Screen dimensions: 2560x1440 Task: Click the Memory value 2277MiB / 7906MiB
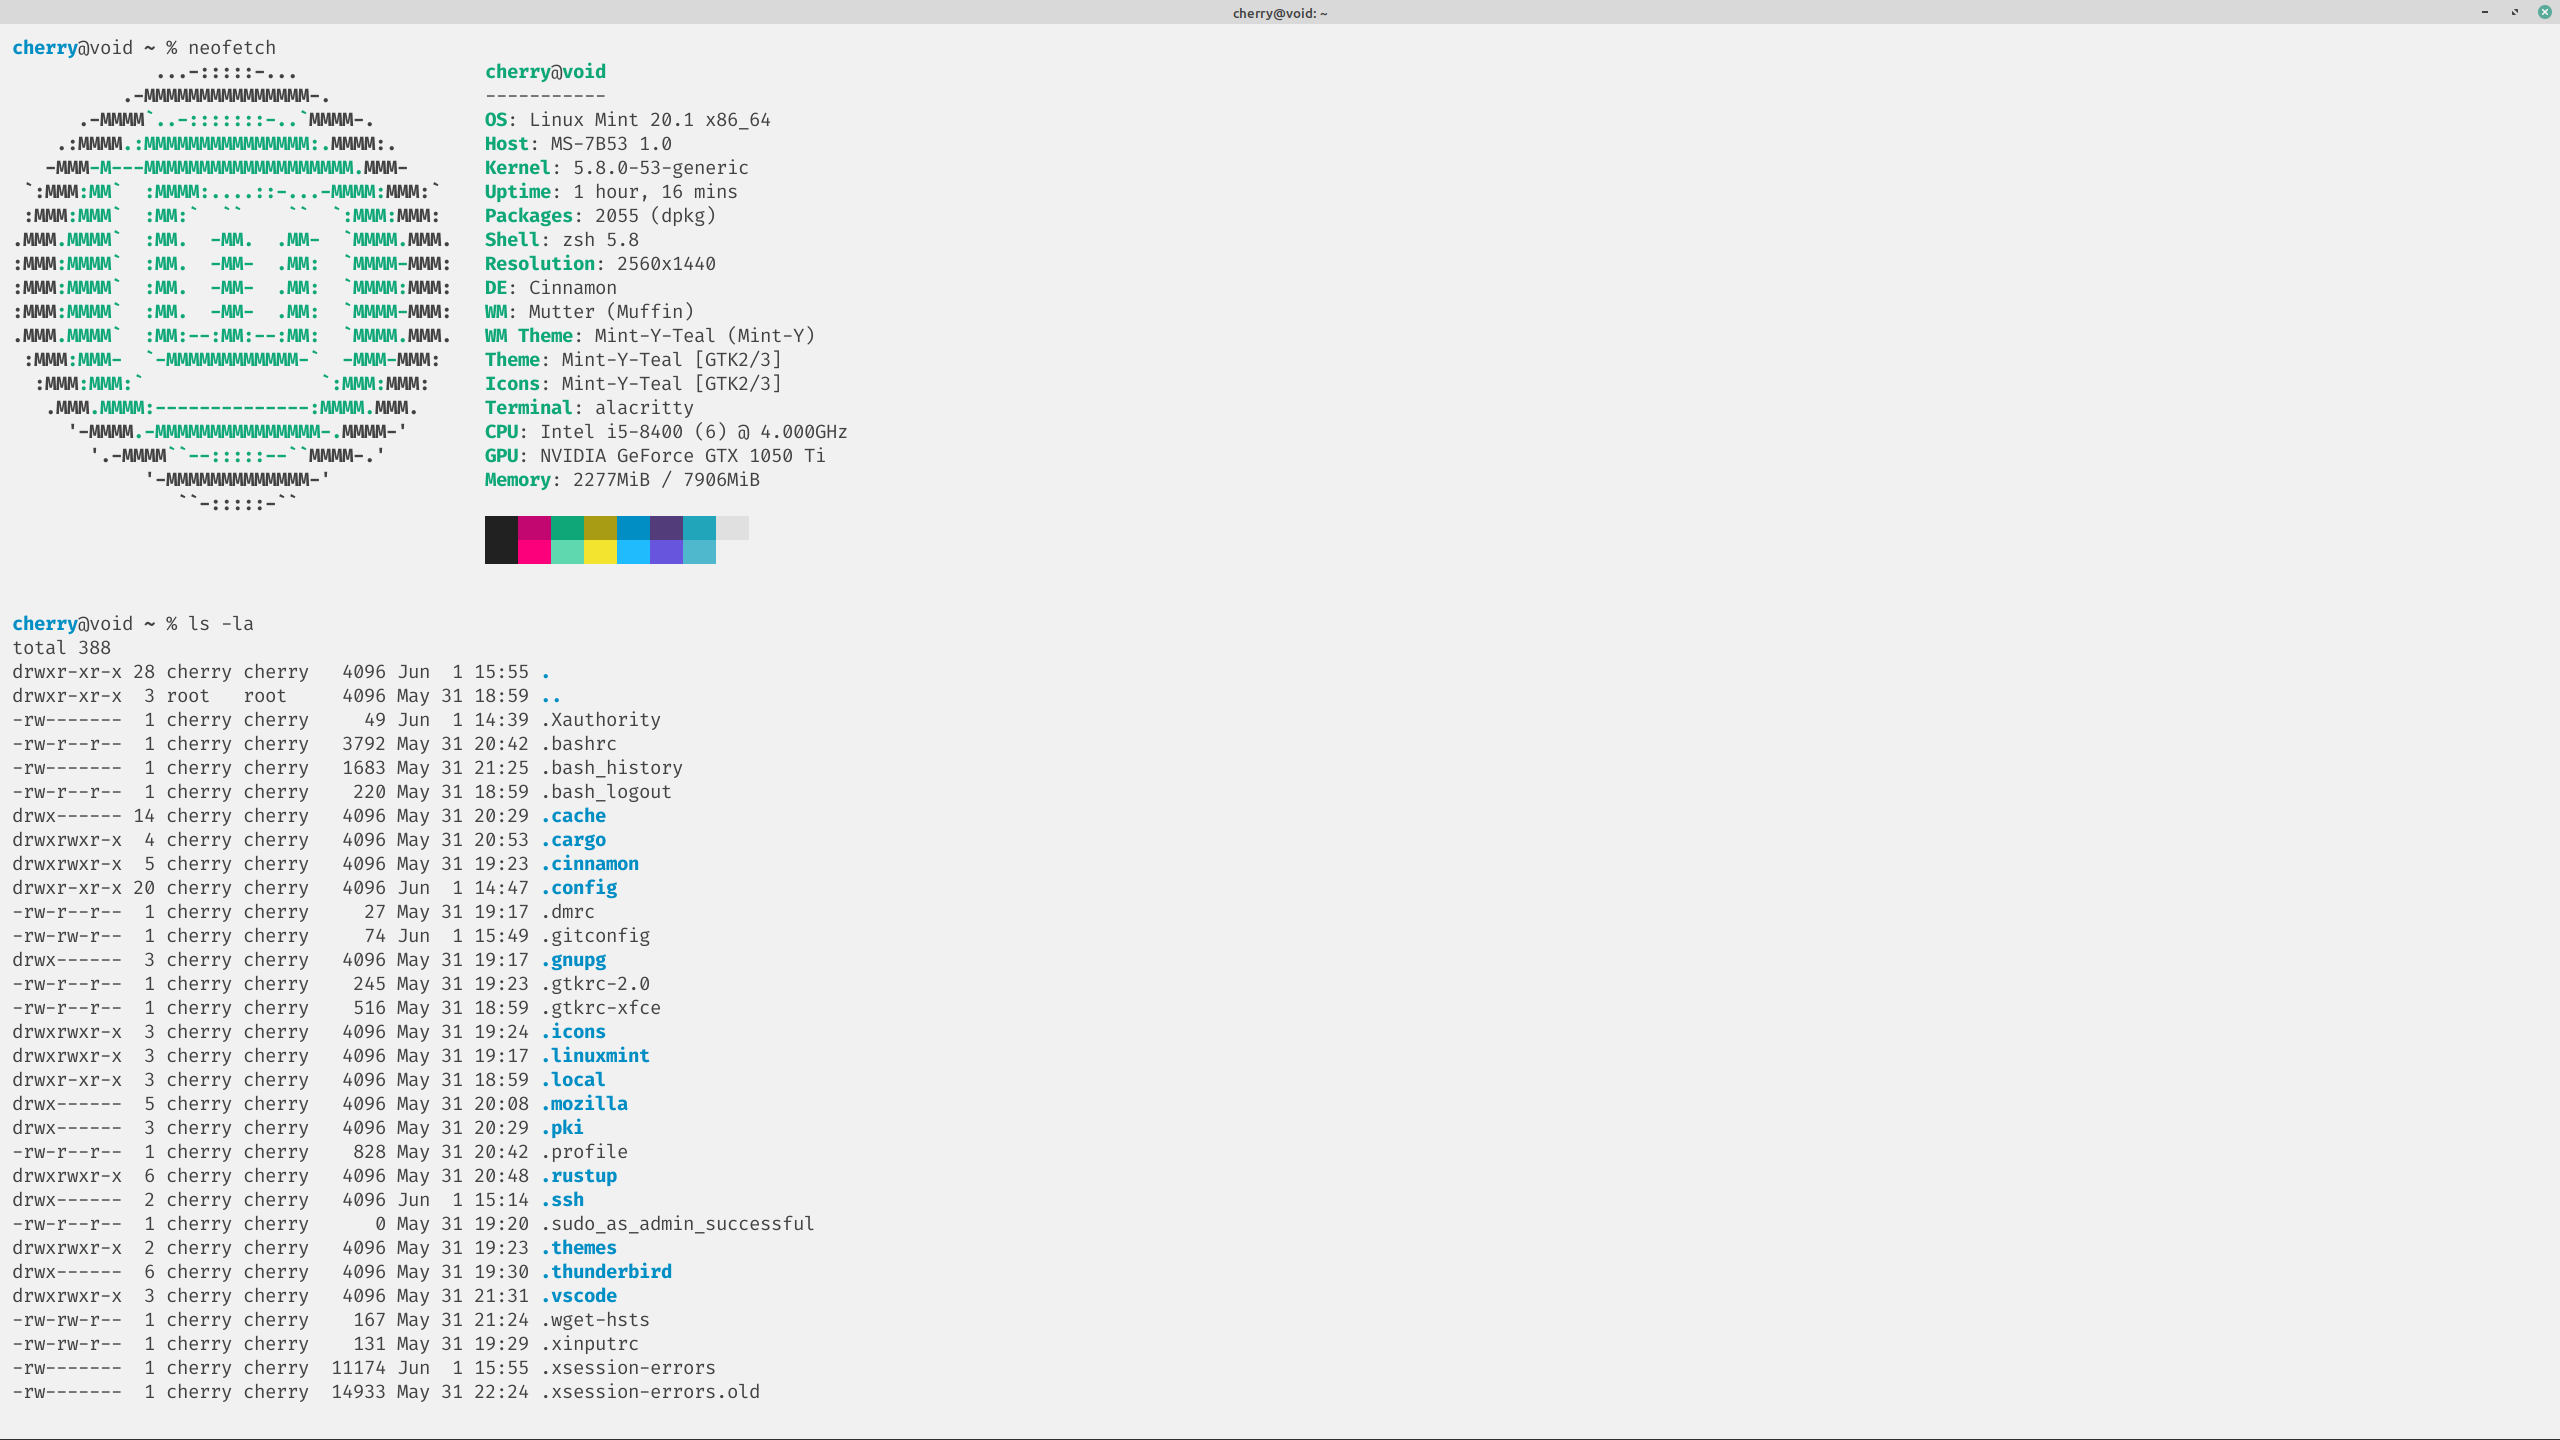click(666, 480)
